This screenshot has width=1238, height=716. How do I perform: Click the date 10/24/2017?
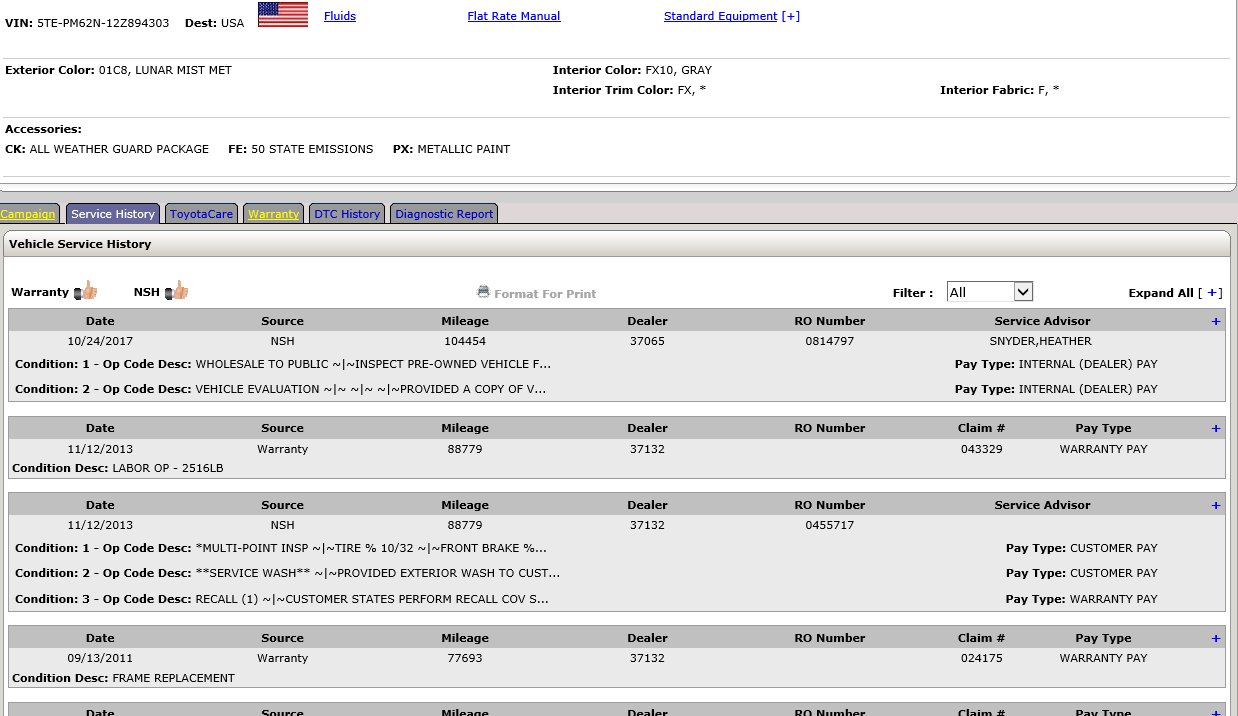click(100, 341)
